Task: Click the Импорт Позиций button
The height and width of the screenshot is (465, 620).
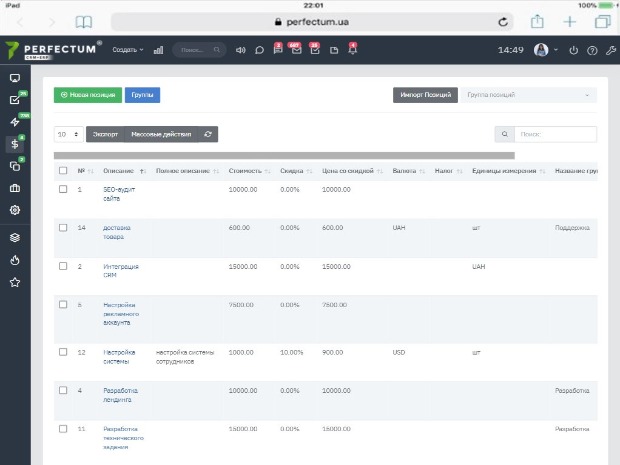Action: 425,95
